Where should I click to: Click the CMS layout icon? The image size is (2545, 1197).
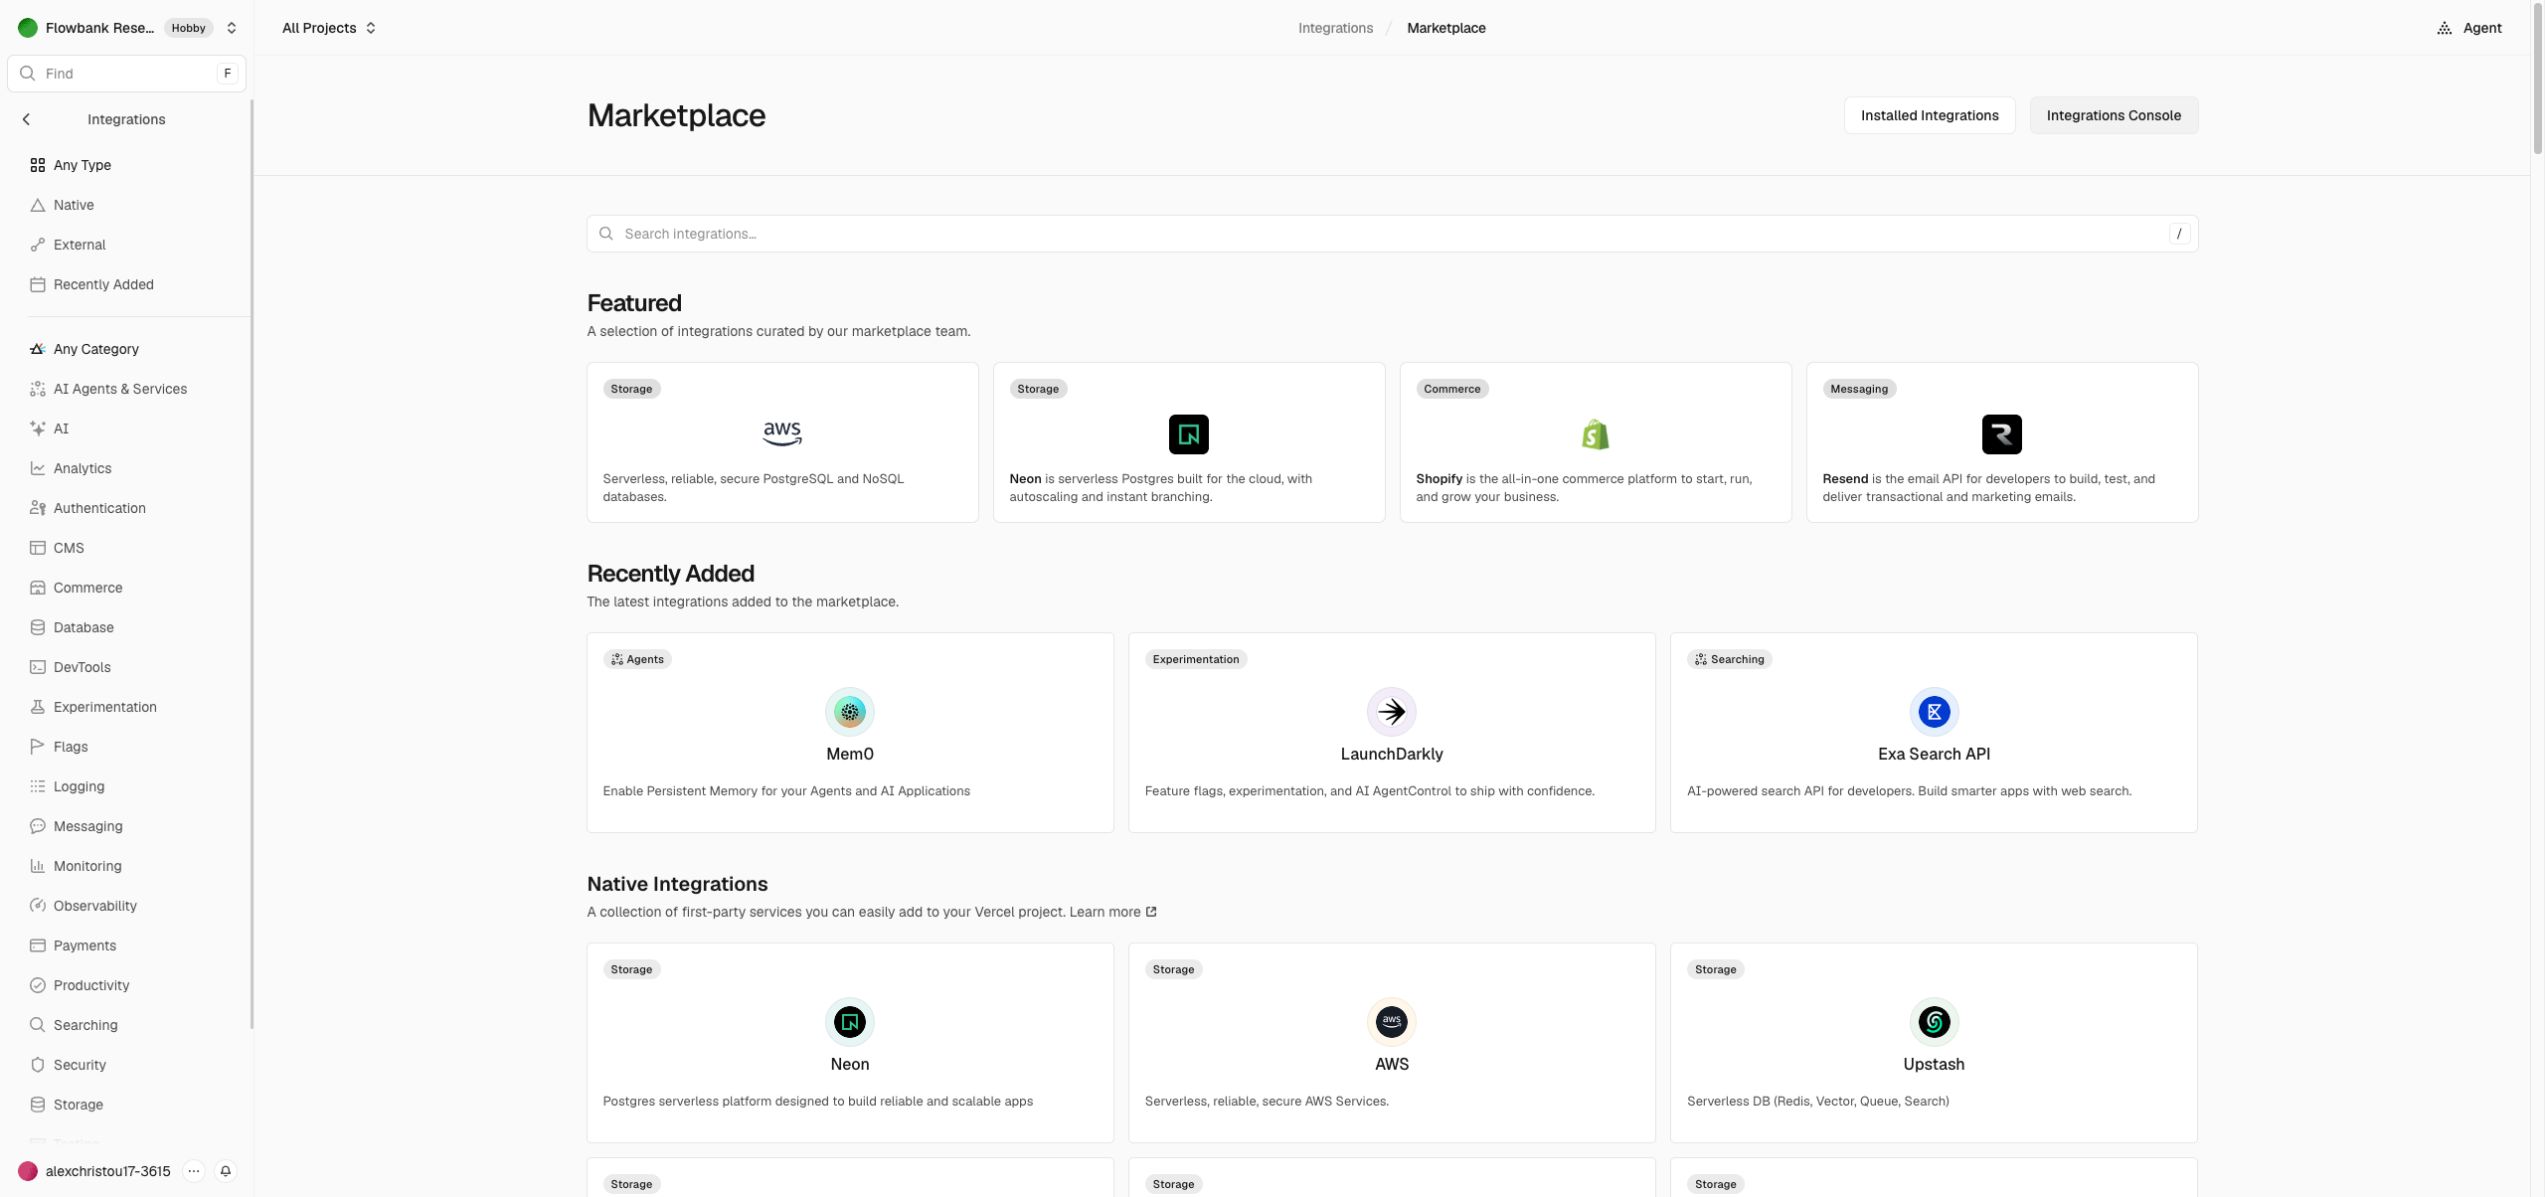pyautogui.click(x=37, y=548)
